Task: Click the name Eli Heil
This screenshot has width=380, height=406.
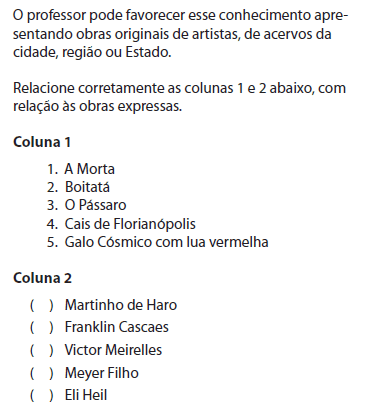Action: 86,395
